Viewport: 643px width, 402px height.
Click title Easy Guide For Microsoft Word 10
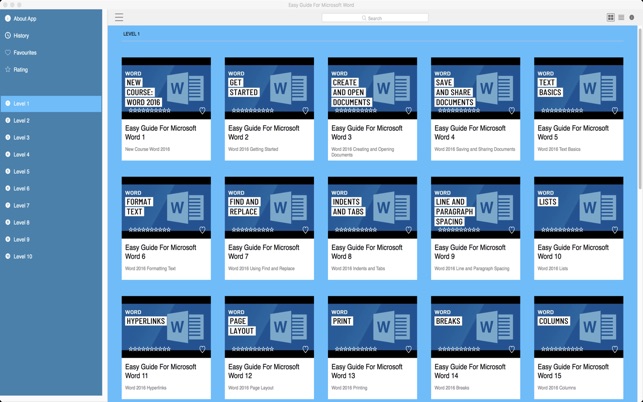(x=573, y=252)
